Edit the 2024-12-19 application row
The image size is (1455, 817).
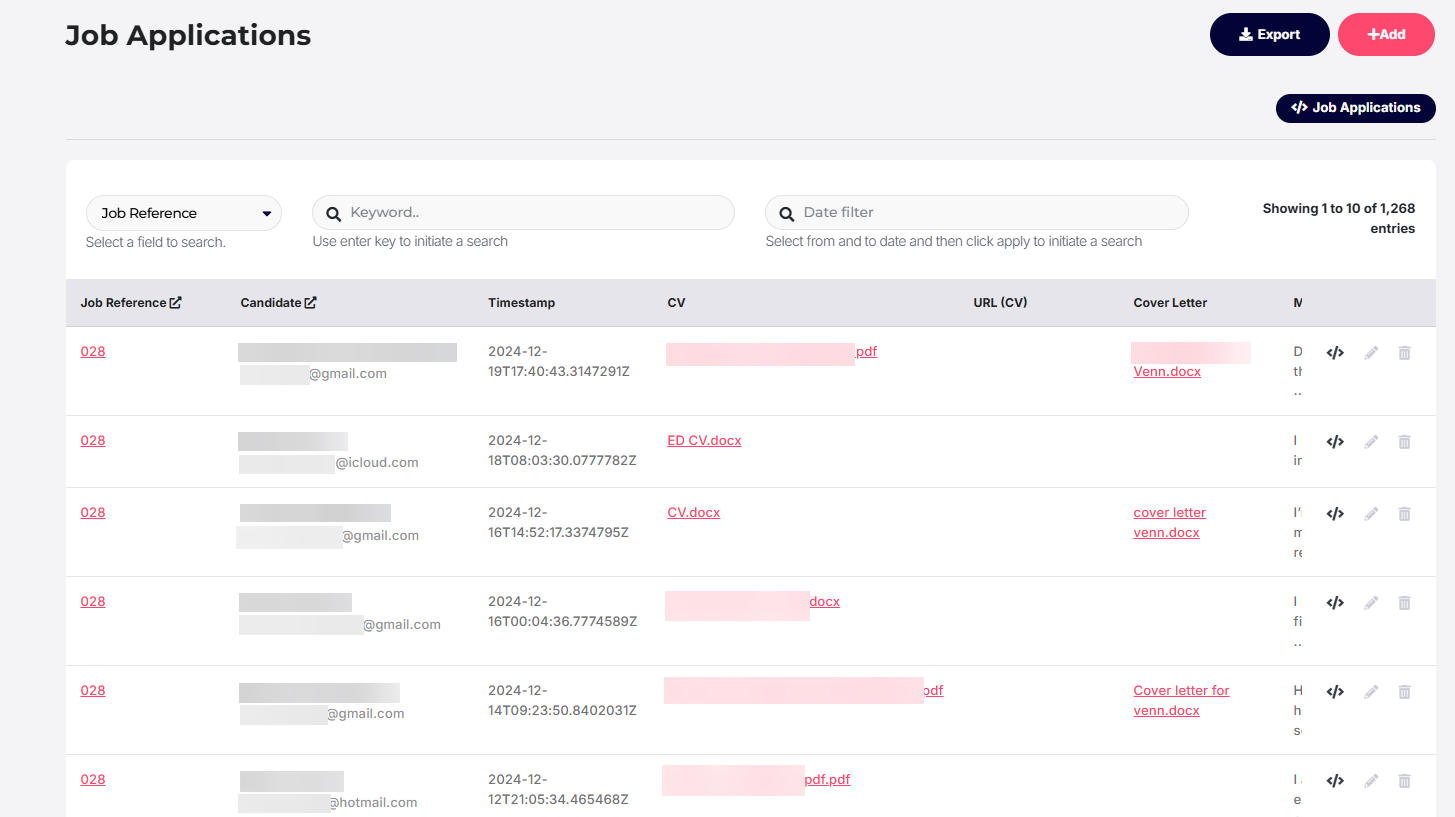1371,353
